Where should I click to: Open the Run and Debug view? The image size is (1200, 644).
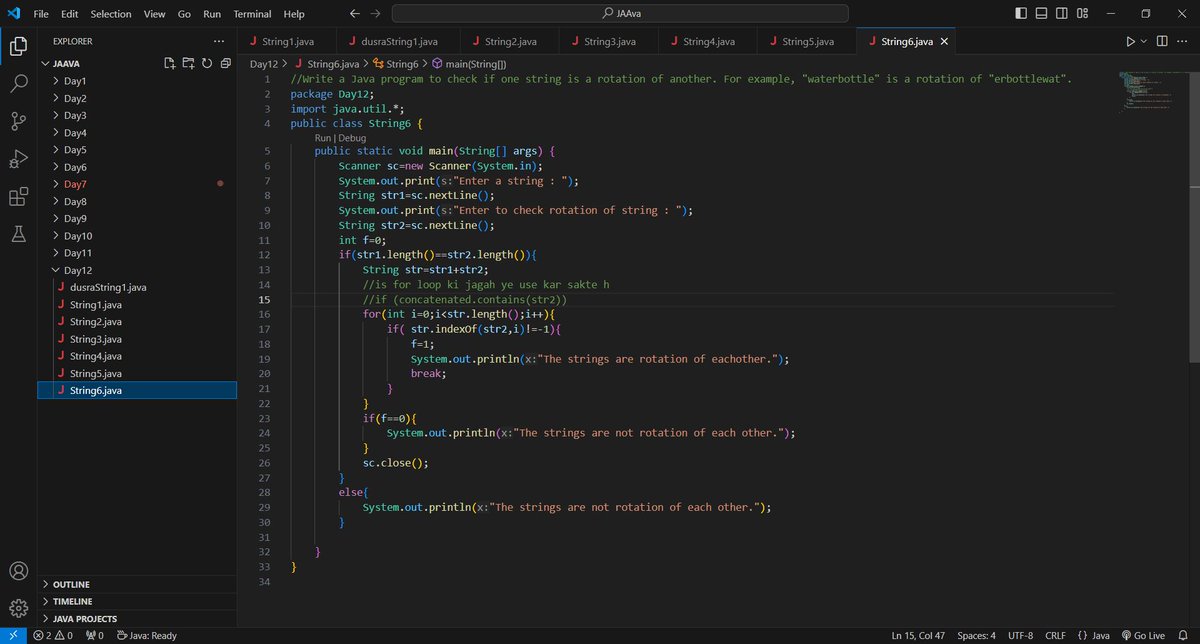pyautogui.click(x=18, y=158)
